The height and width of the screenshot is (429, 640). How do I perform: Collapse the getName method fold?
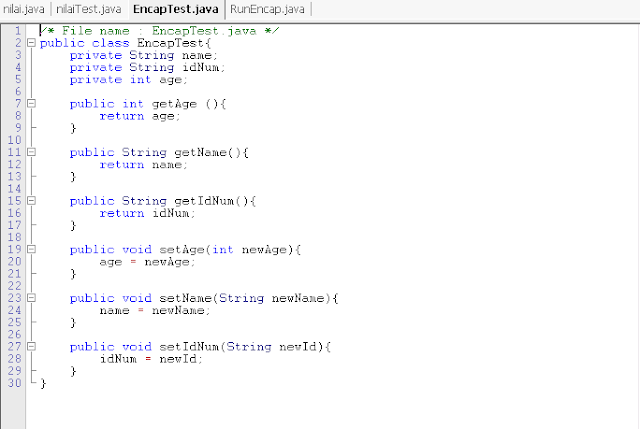pos(31,152)
